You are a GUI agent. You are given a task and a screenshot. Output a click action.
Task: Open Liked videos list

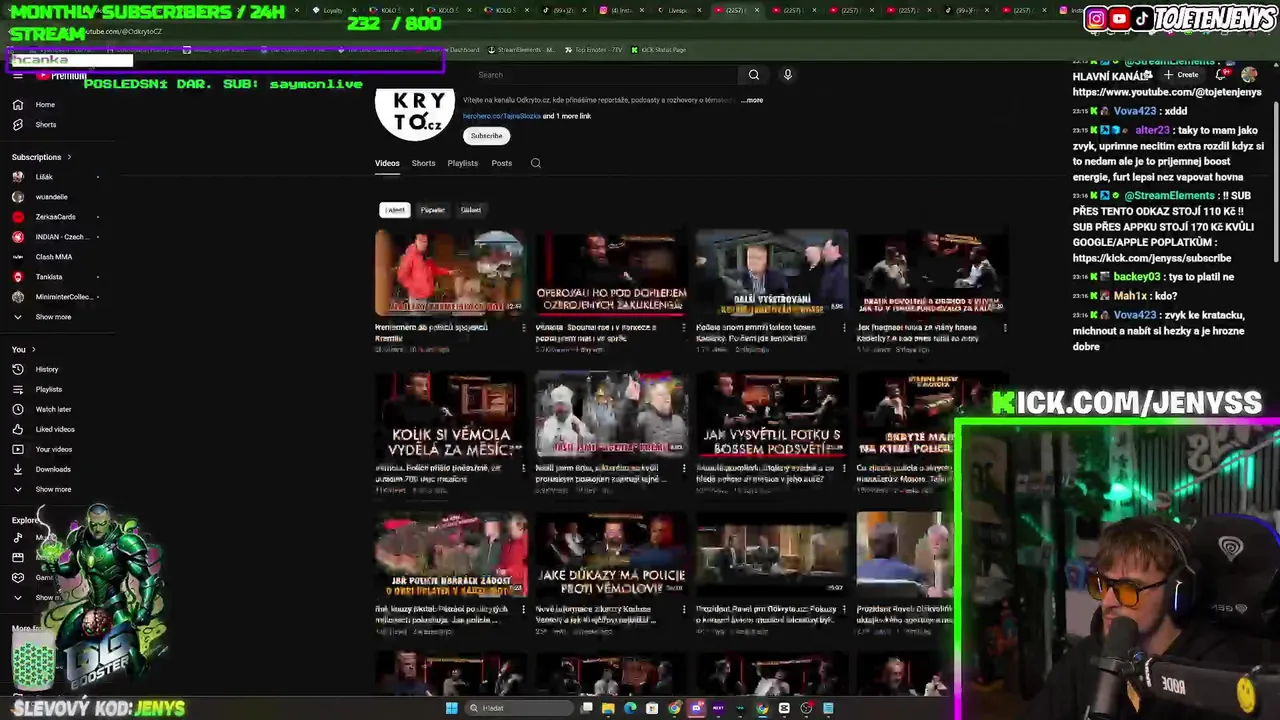pyautogui.click(x=55, y=430)
